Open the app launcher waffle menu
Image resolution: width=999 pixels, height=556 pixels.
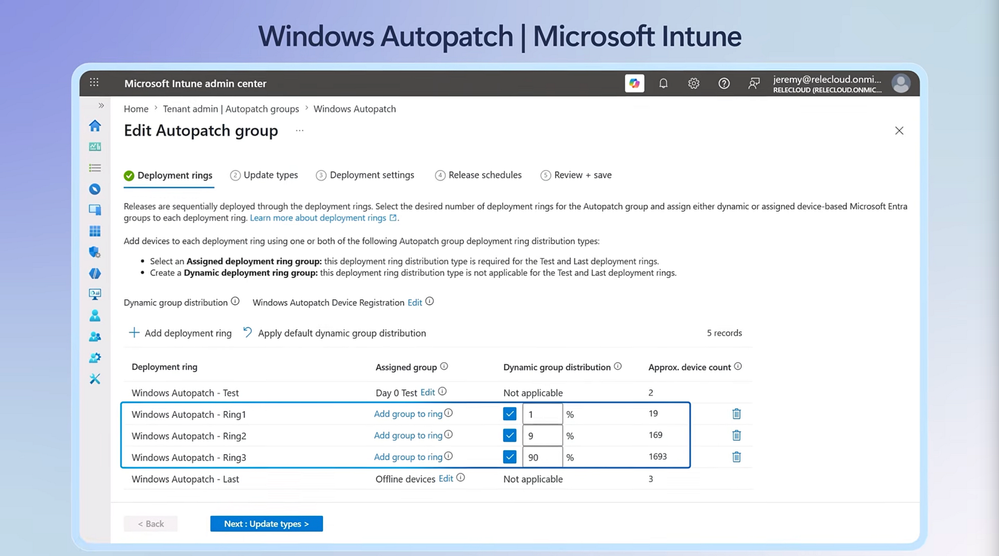[94, 83]
